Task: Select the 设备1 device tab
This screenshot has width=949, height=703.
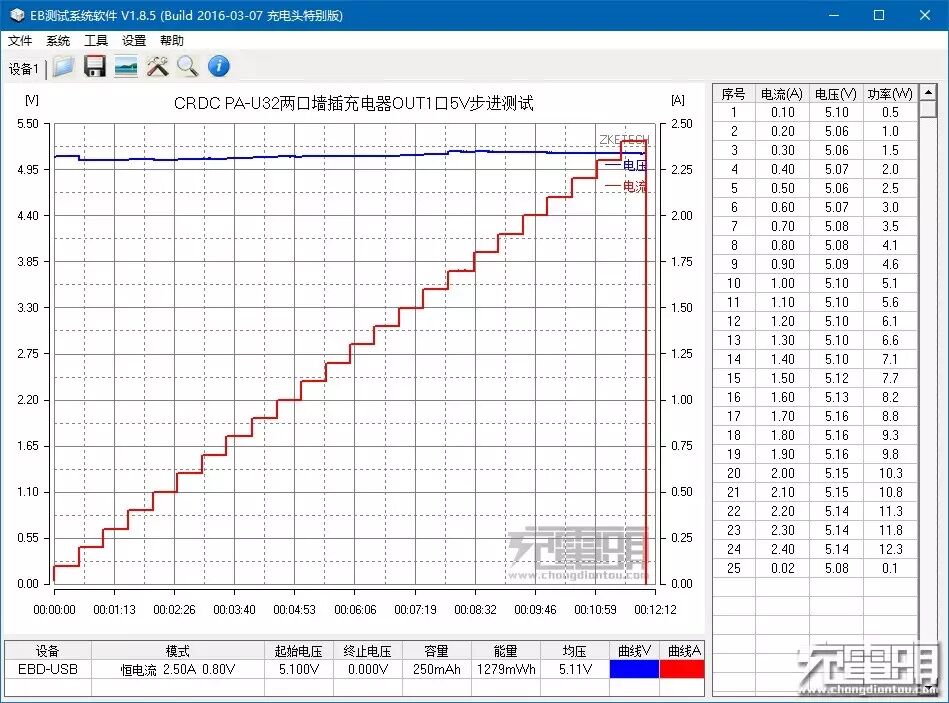Action: tap(24, 69)
